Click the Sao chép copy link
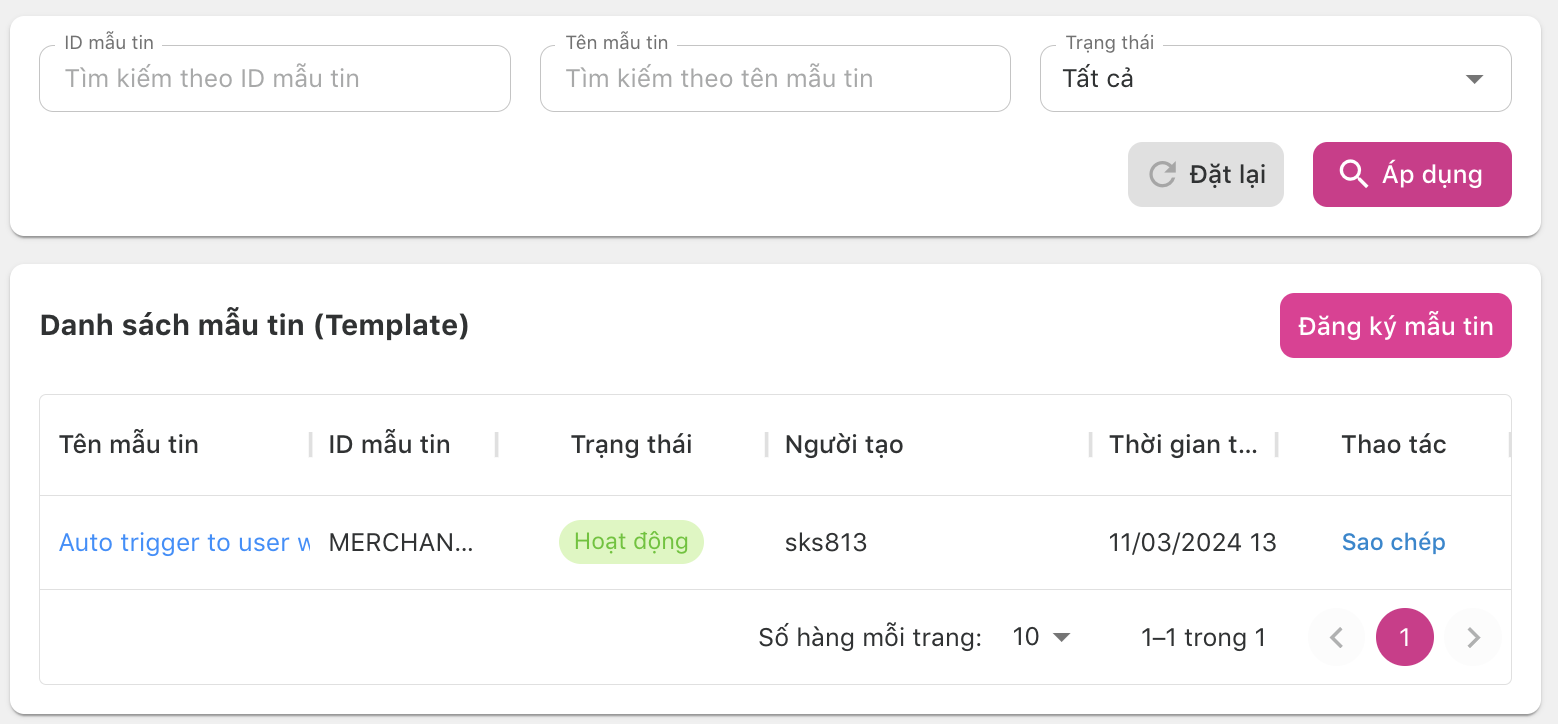 click(x=1393, y=543)
